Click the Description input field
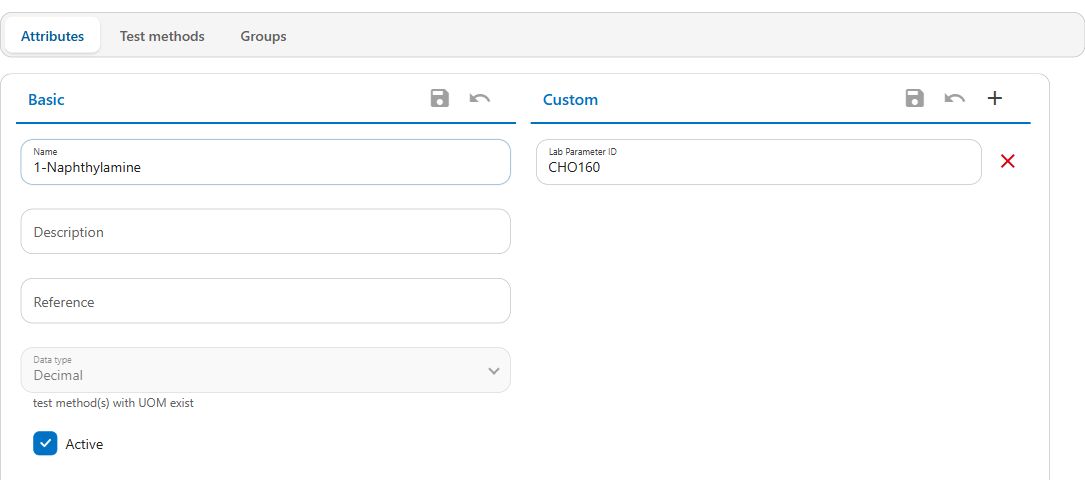The image size is (1085, 480). (266, 232)
